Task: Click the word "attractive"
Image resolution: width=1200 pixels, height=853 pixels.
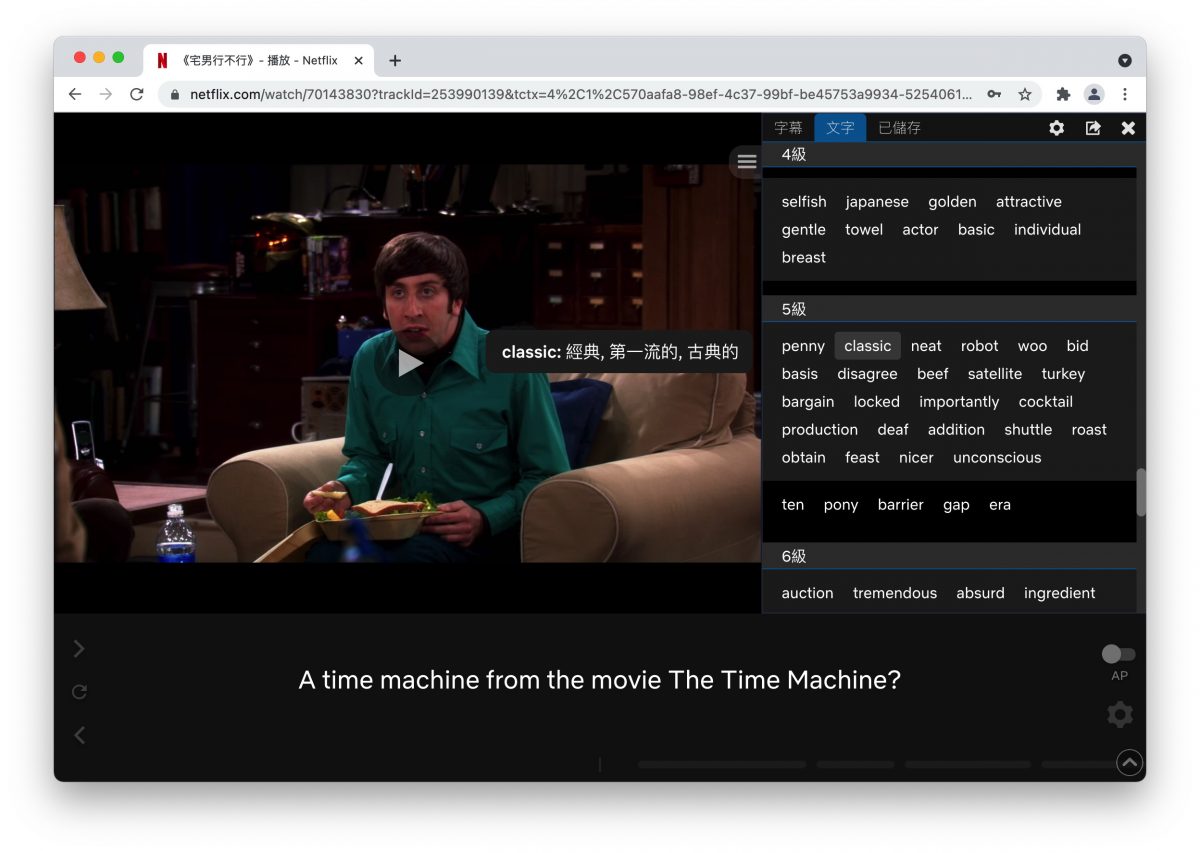Action: point(1029,202)
